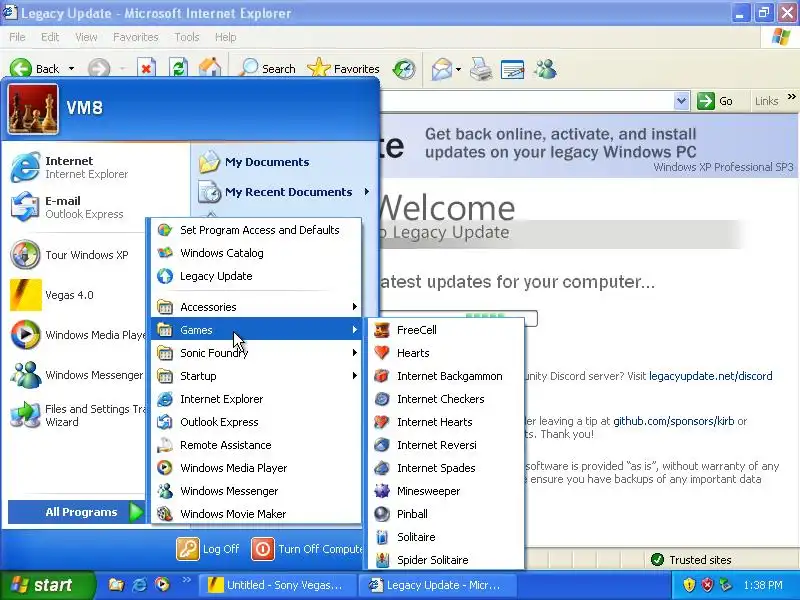Start Internet Checkers
Viewport: 800px width, 600px height.
tap(446, 399)
